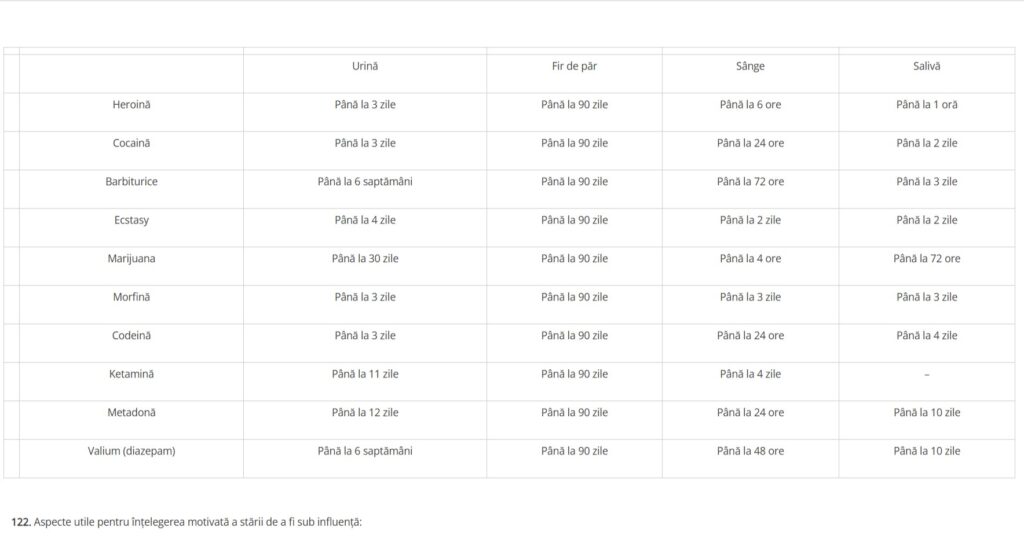Click Heroină saliva cell Până la 1 oră
Image resolution: width=1024 pixels, height=543 pixels.
[x=926, y=105]
